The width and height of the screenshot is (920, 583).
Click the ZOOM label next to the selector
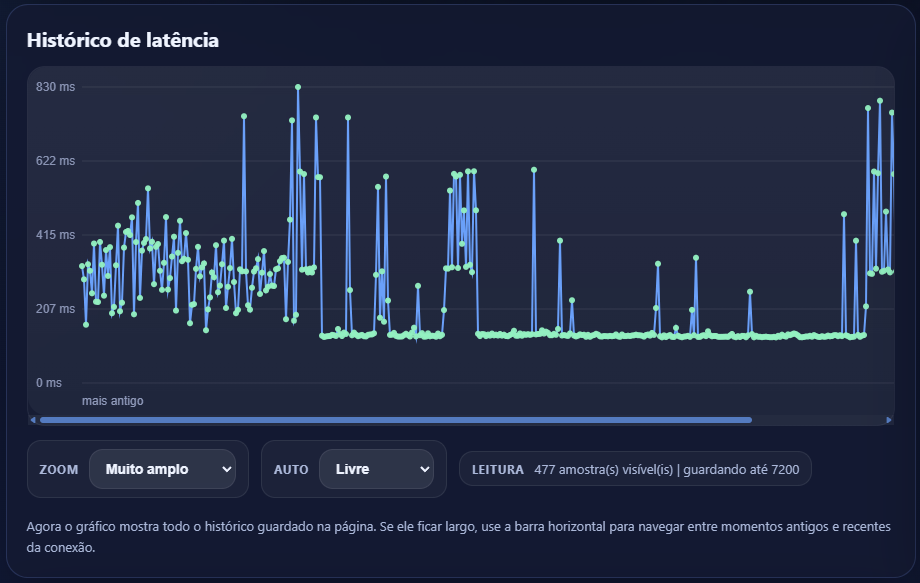57,469
